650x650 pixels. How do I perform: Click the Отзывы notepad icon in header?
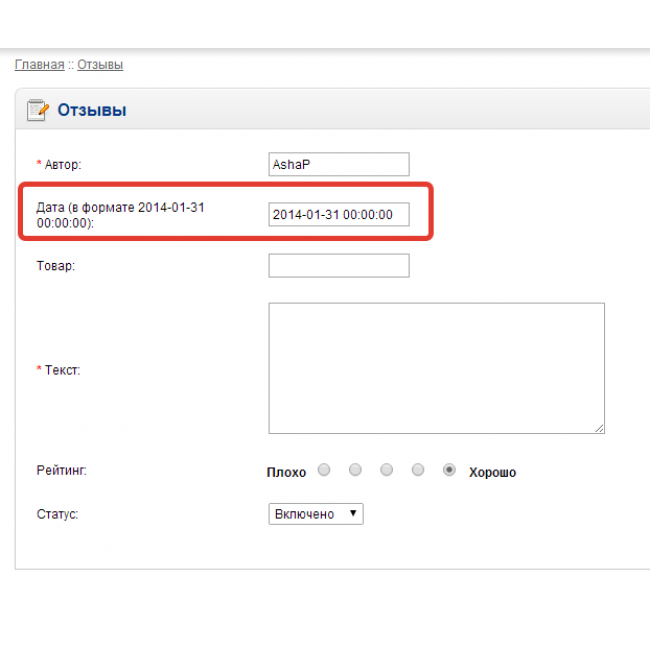[38, 109]
